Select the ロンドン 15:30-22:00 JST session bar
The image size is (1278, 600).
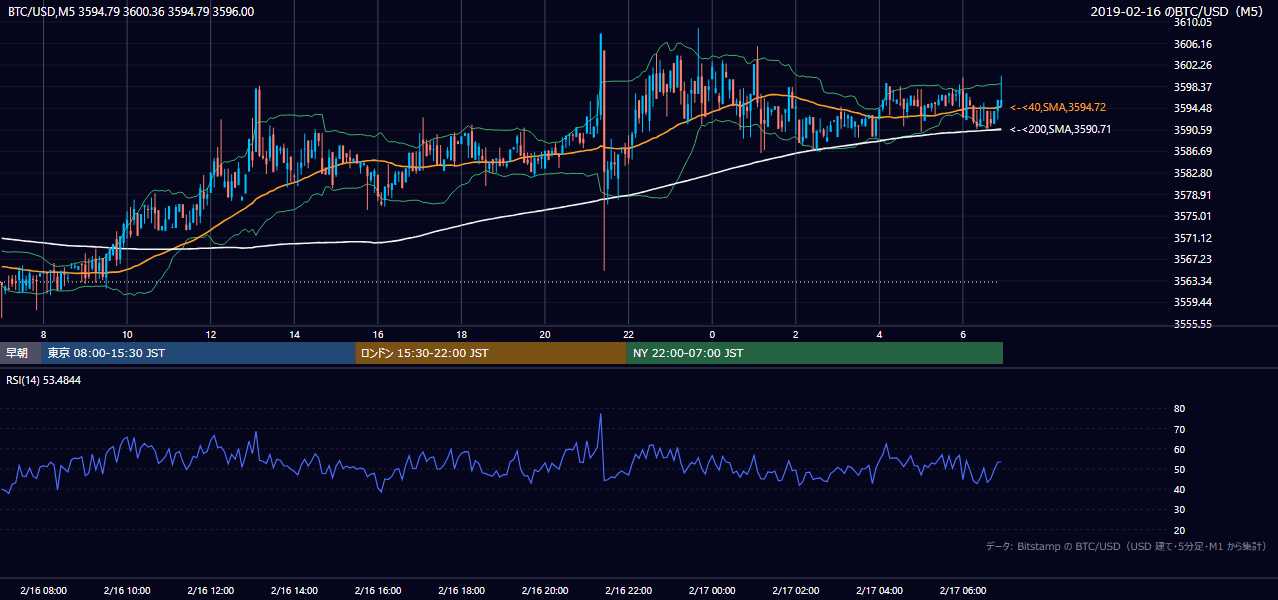491,353
